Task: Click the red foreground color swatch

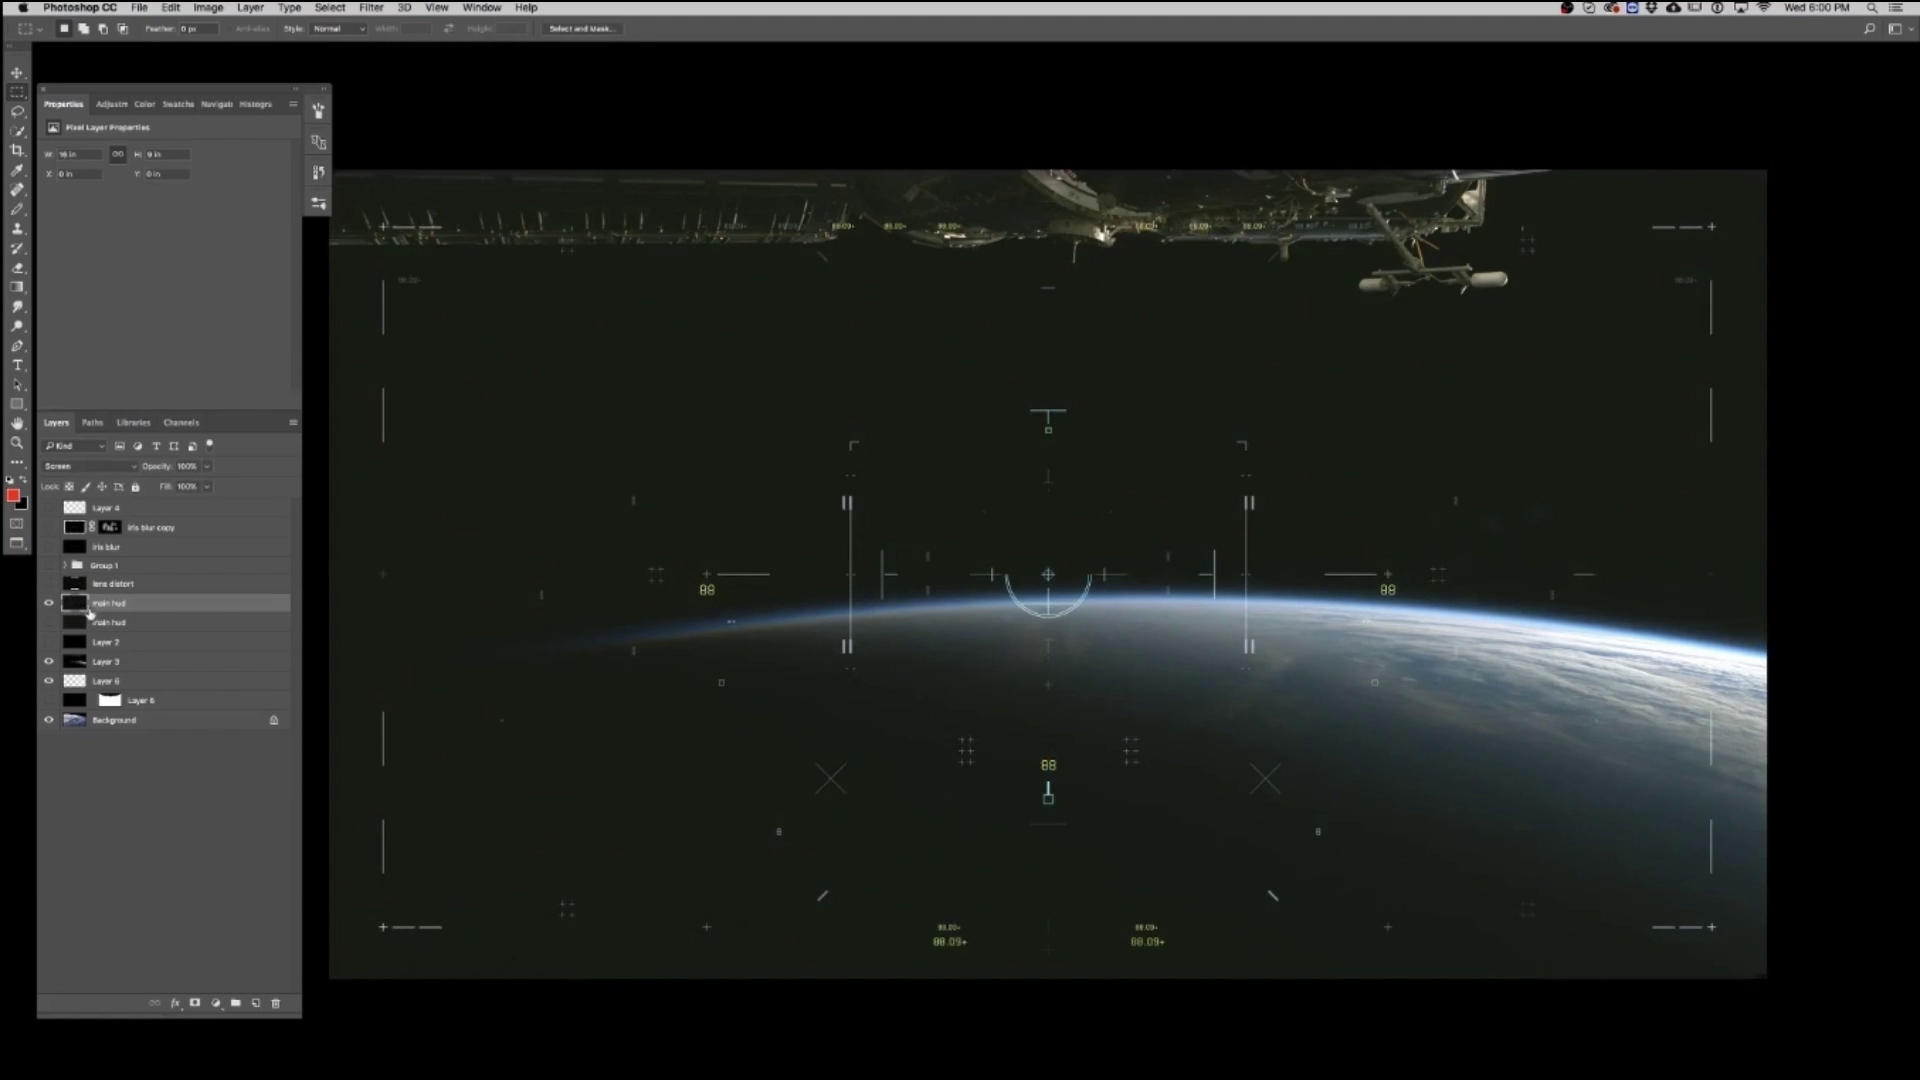Action: 14,494
